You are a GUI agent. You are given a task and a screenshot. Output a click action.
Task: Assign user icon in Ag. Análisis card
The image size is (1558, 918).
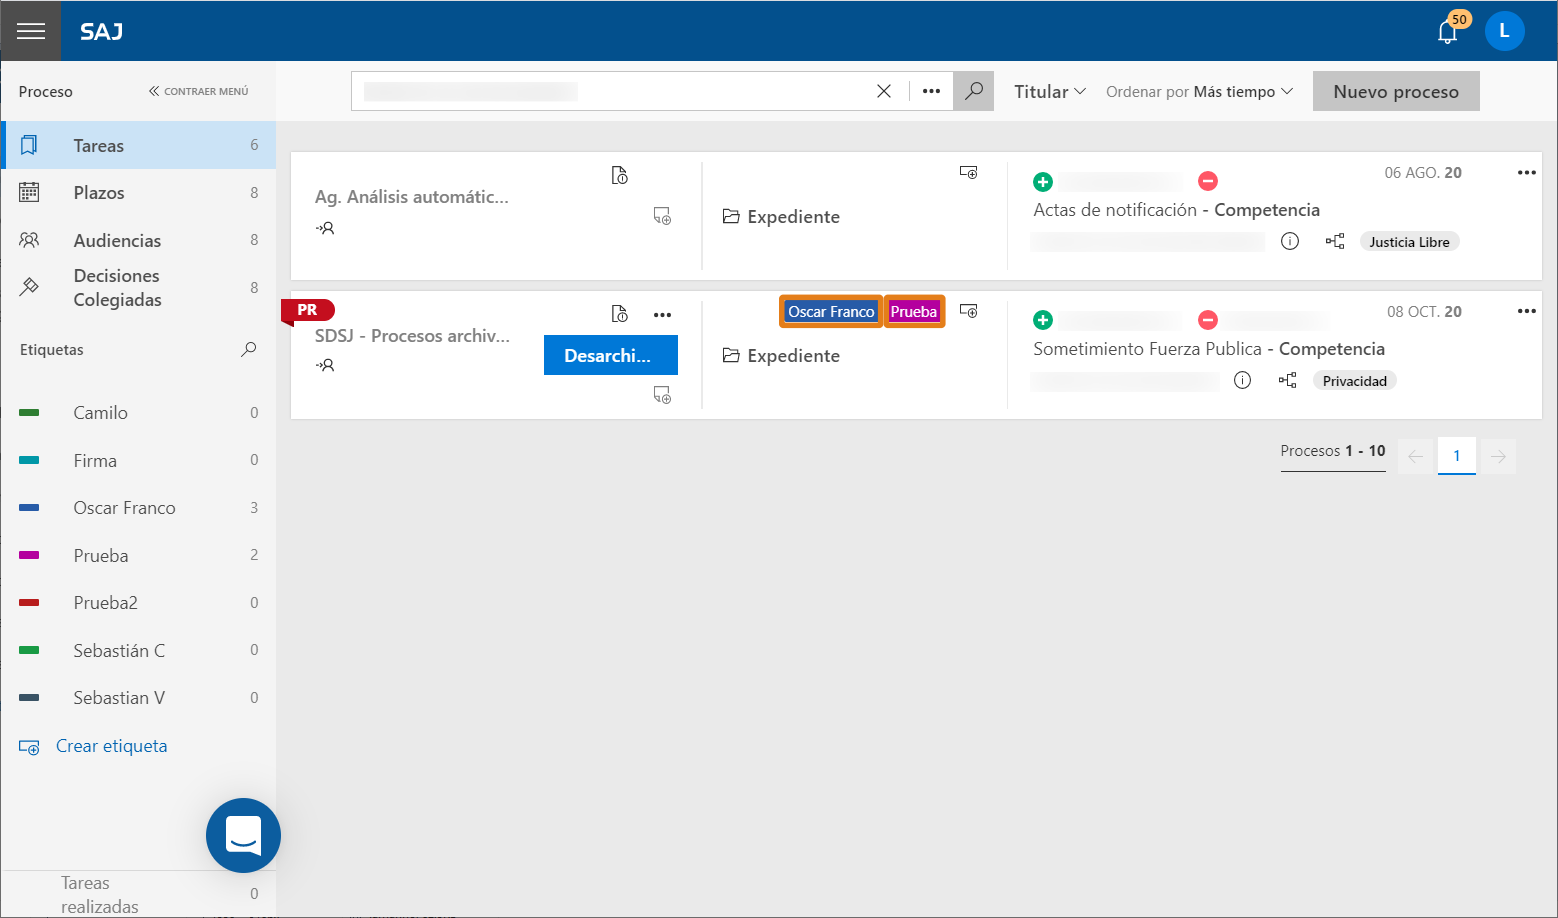[325, 228]
